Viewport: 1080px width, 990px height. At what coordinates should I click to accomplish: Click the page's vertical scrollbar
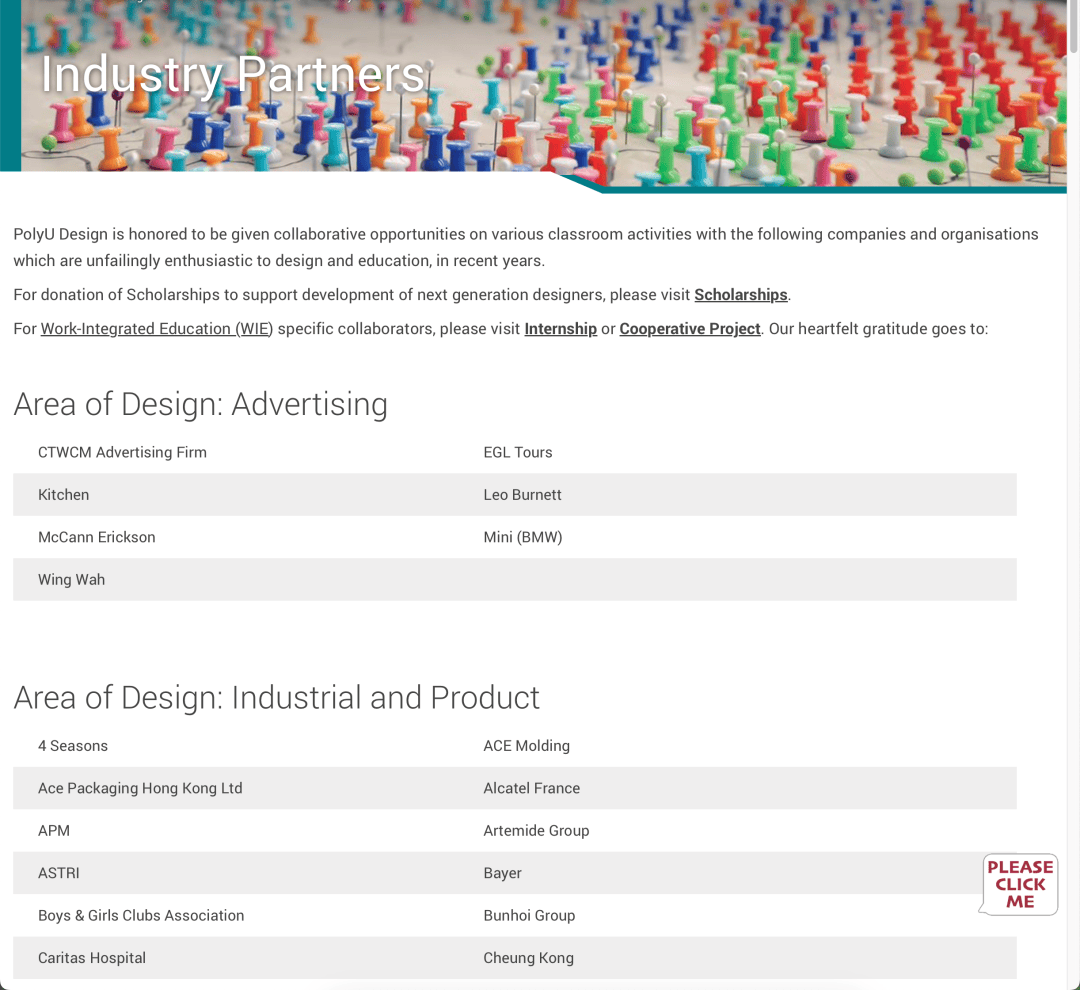1073,400
